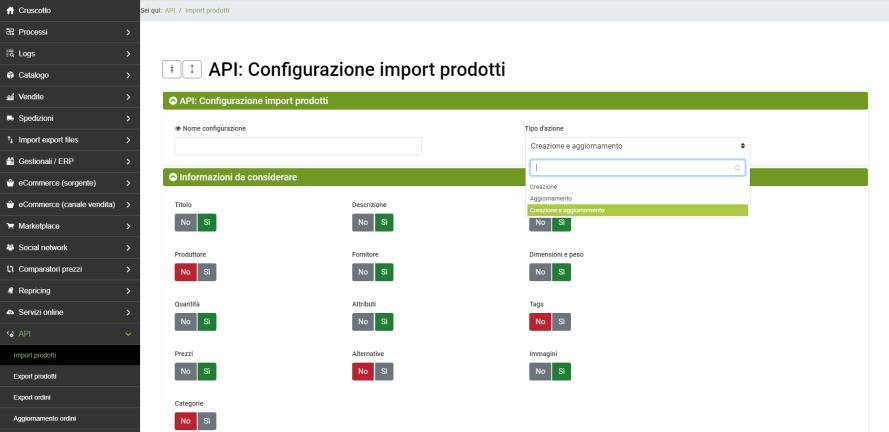Click the Processi sidebar icon
The image size is (889, 432).
[10, 32]
